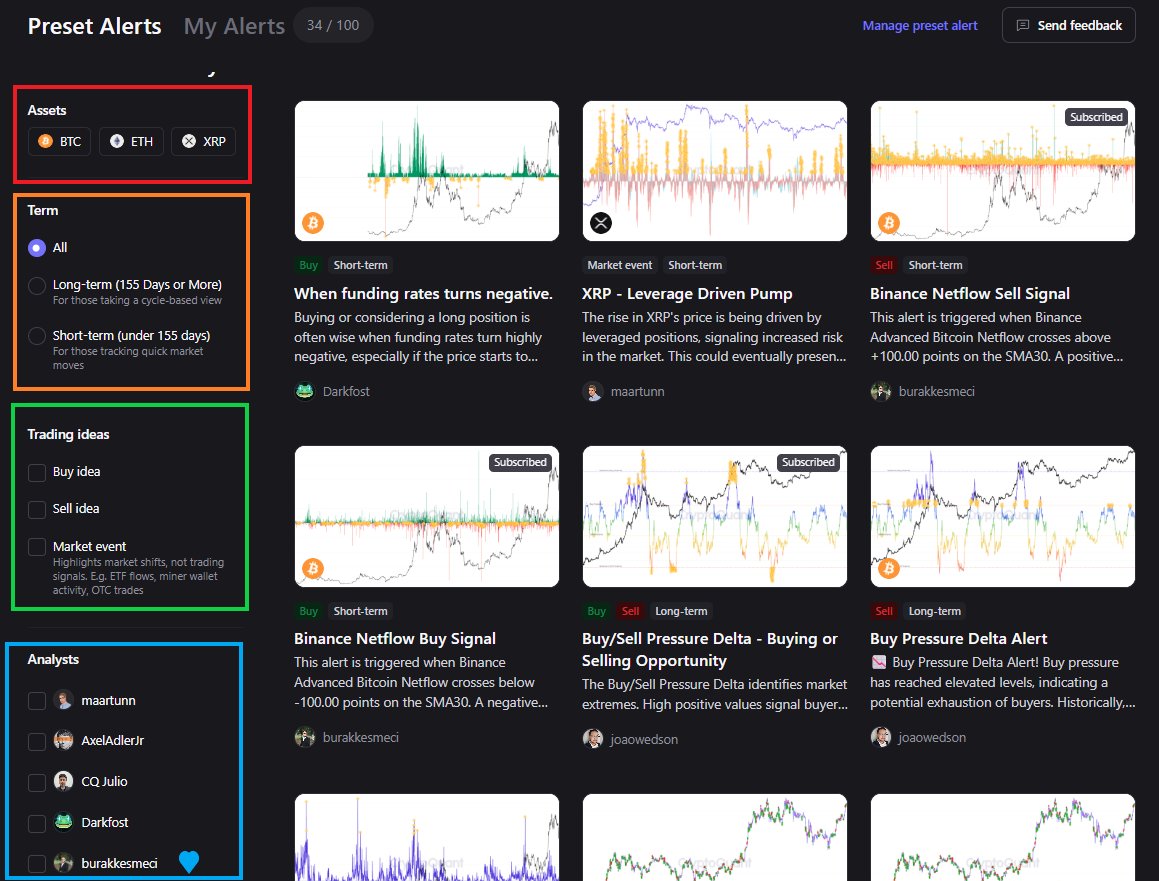The height and width of the screenshot is (881, 1159).
Task: Check the CQ Julio analyst checkbox
Action: [x=37, y=782]
